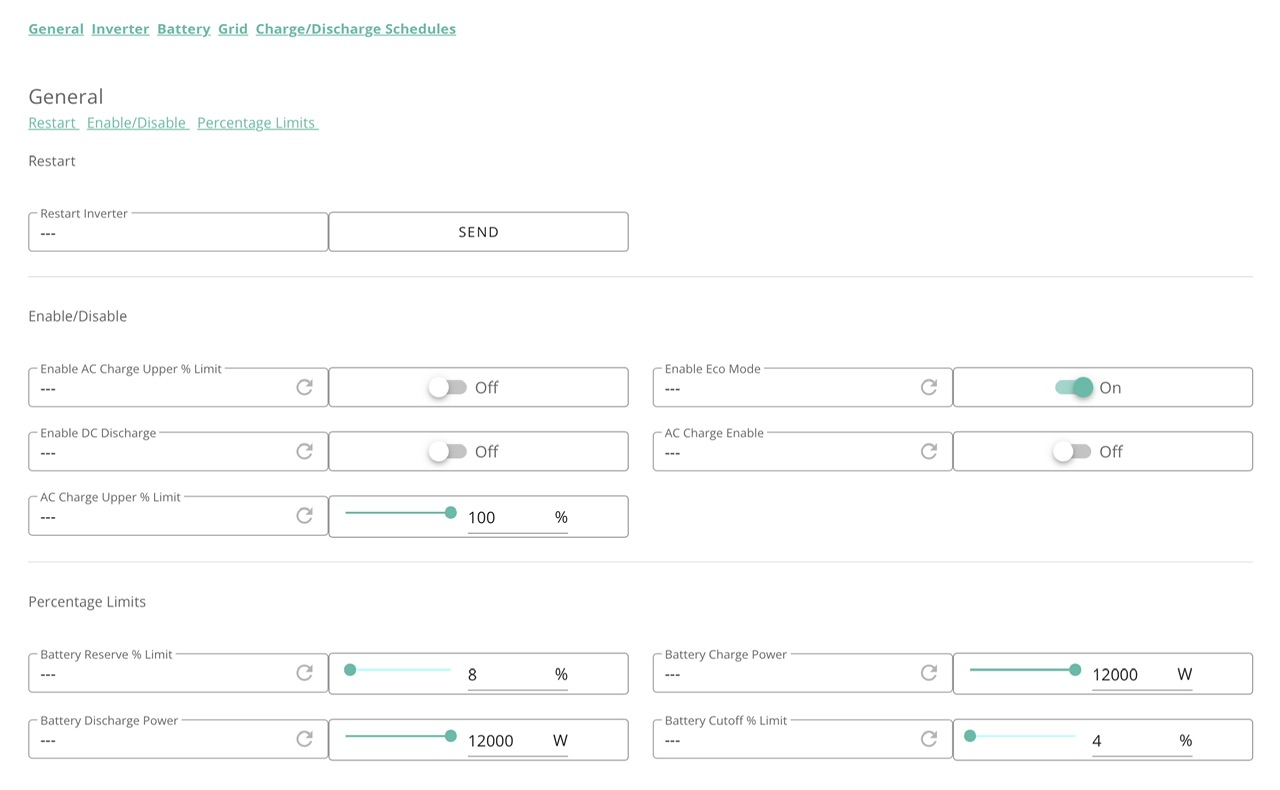Click the Battery Reserve % Limit slider handle
Image resolution: width=1280 pixels, height=790 pixels.
pyautogui.click(x=350, y=670)
